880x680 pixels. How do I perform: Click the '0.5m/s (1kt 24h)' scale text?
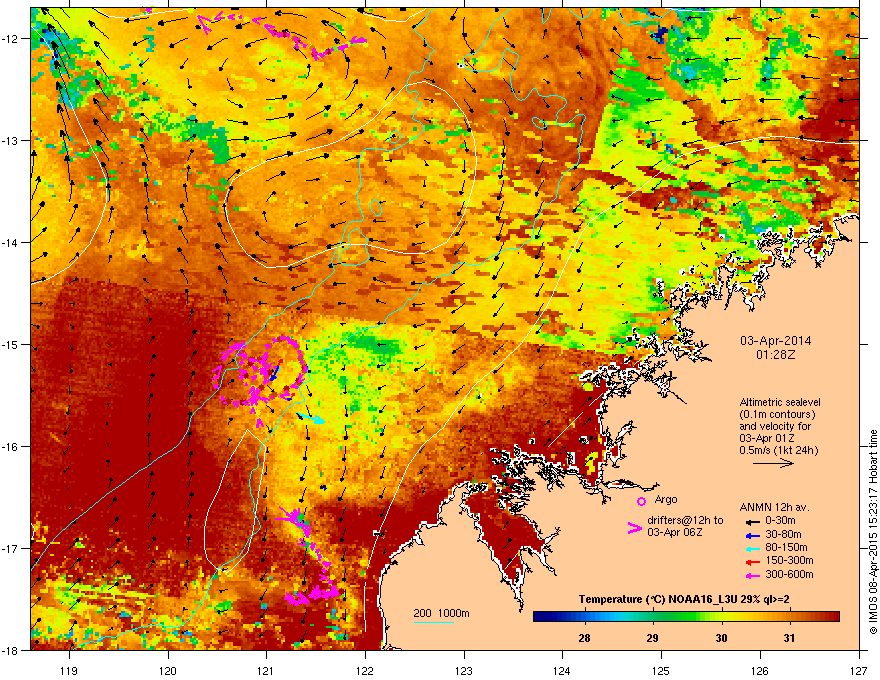click(778, 450)
